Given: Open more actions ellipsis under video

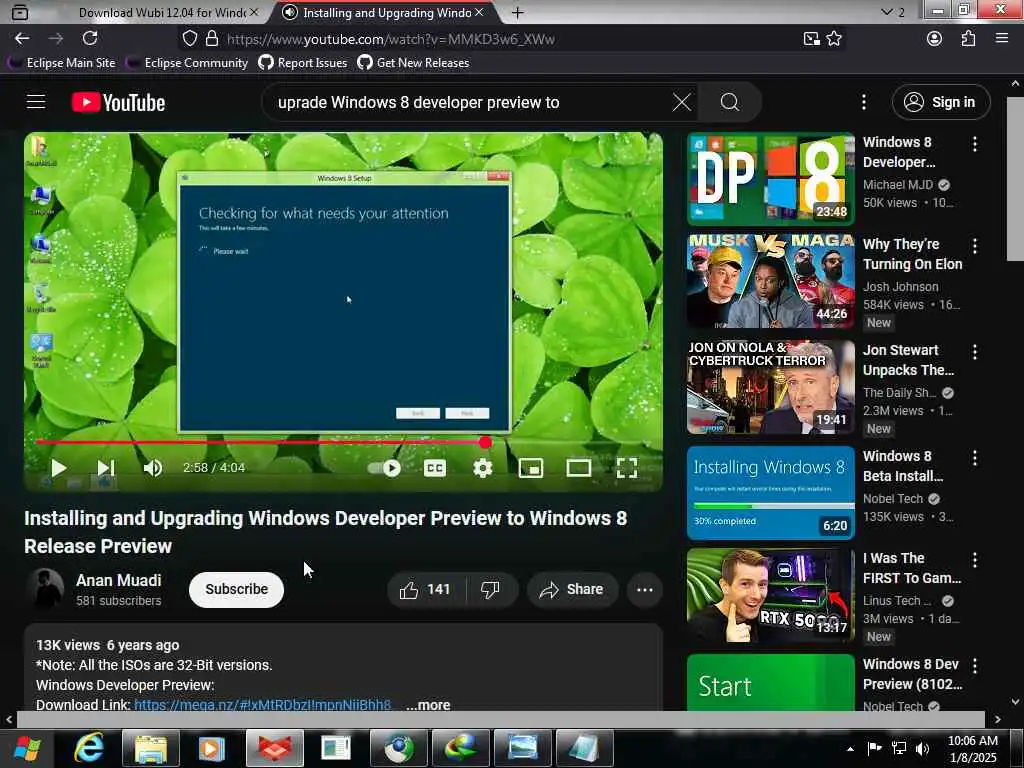Looking at the screenshot, I should 645,590.
